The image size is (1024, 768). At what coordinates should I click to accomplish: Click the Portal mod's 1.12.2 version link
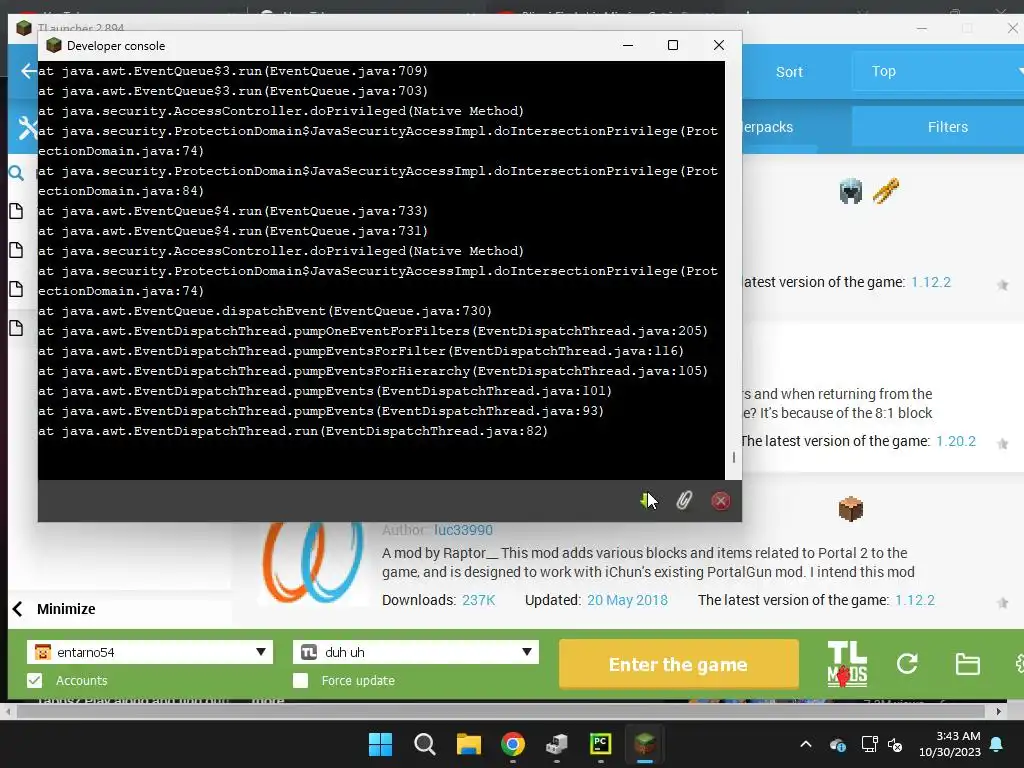(914, 600)
